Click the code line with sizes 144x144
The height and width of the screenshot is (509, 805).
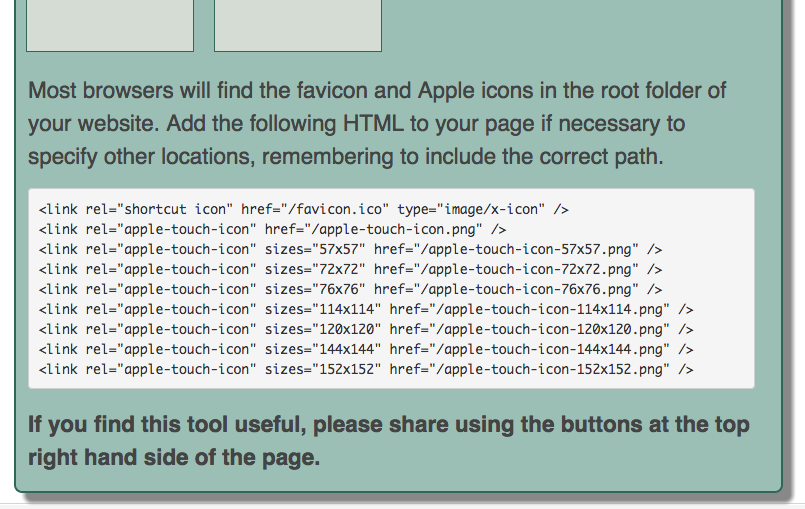pyautogui.click(x=366, y=350)
